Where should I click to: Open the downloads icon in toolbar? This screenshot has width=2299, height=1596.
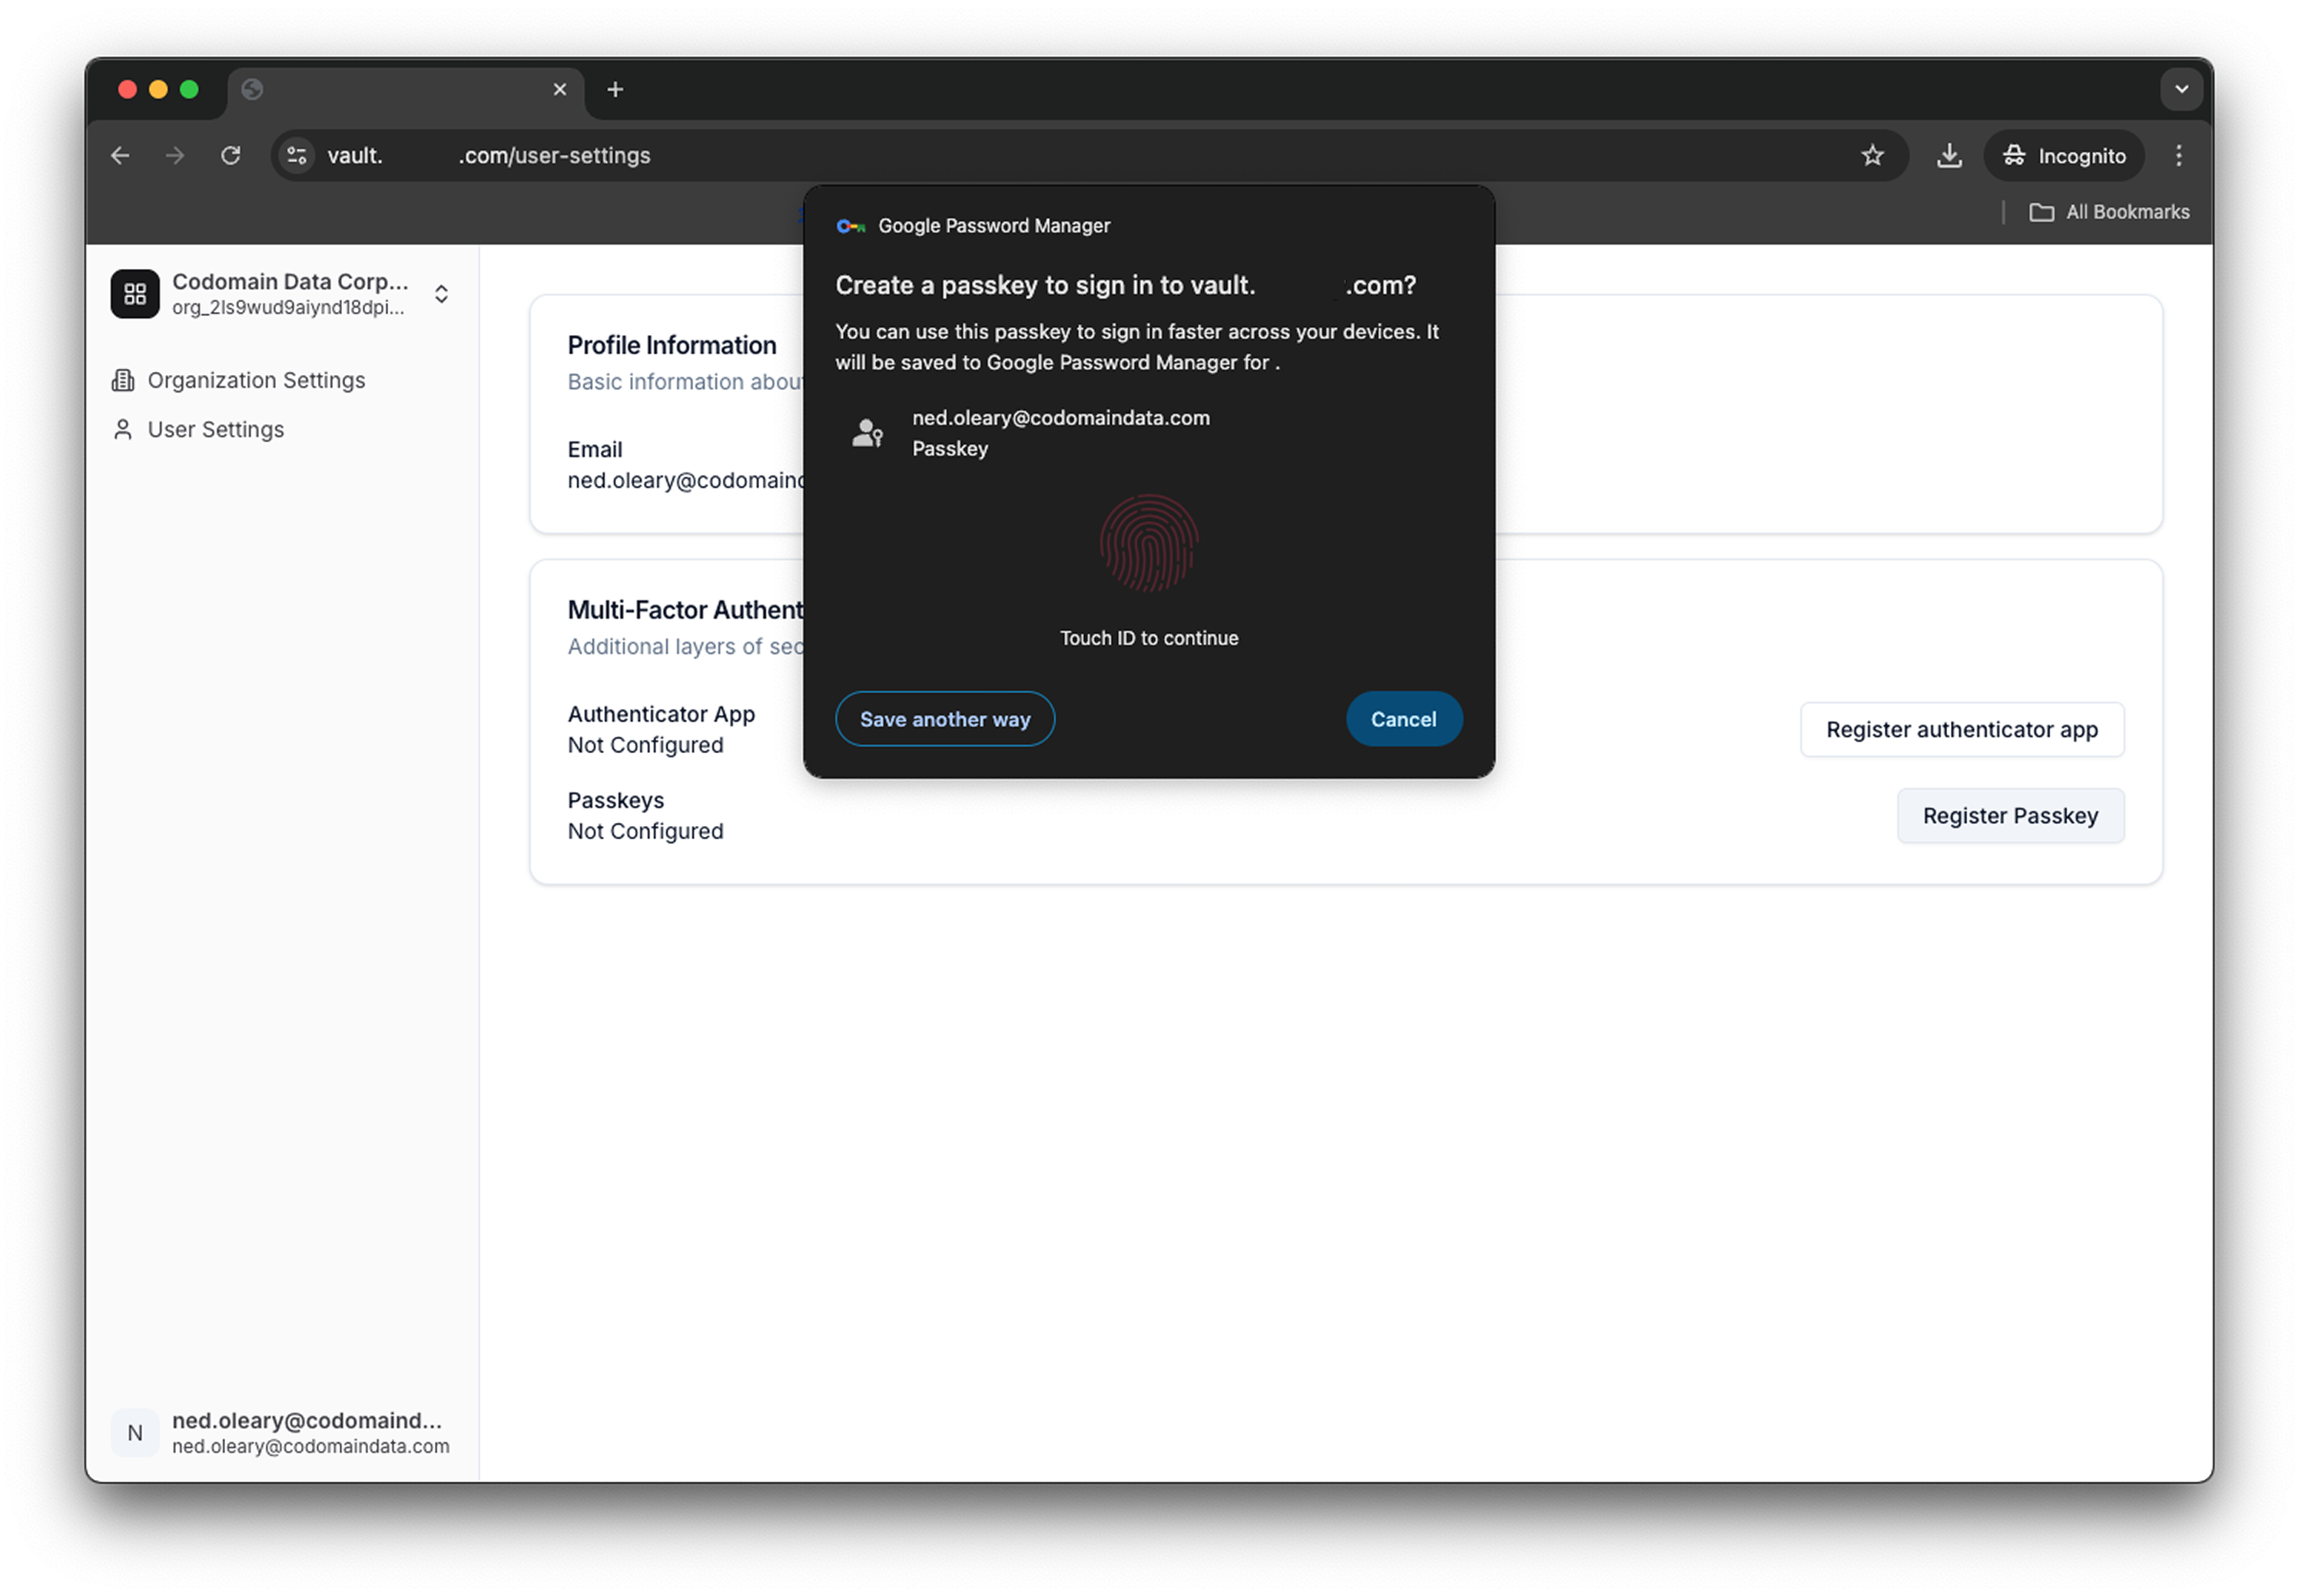1949,155
